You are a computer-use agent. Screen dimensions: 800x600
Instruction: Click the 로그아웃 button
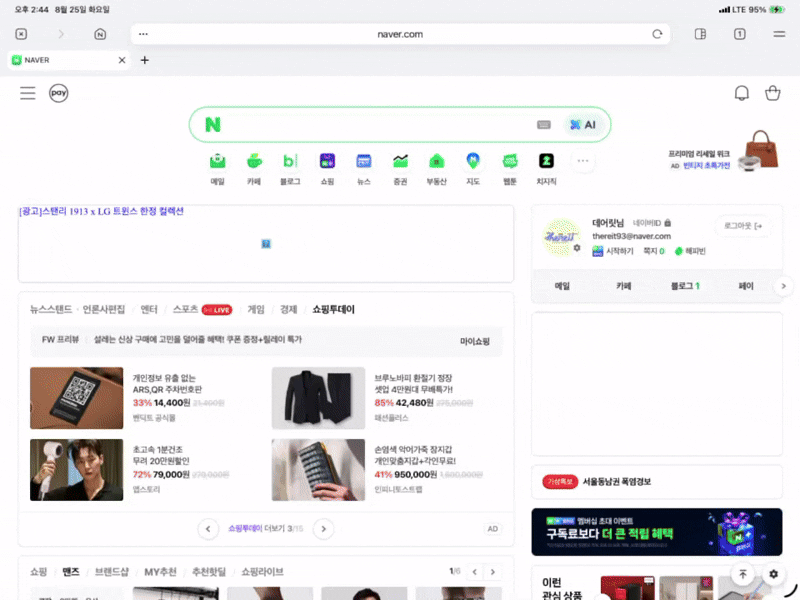743,226
